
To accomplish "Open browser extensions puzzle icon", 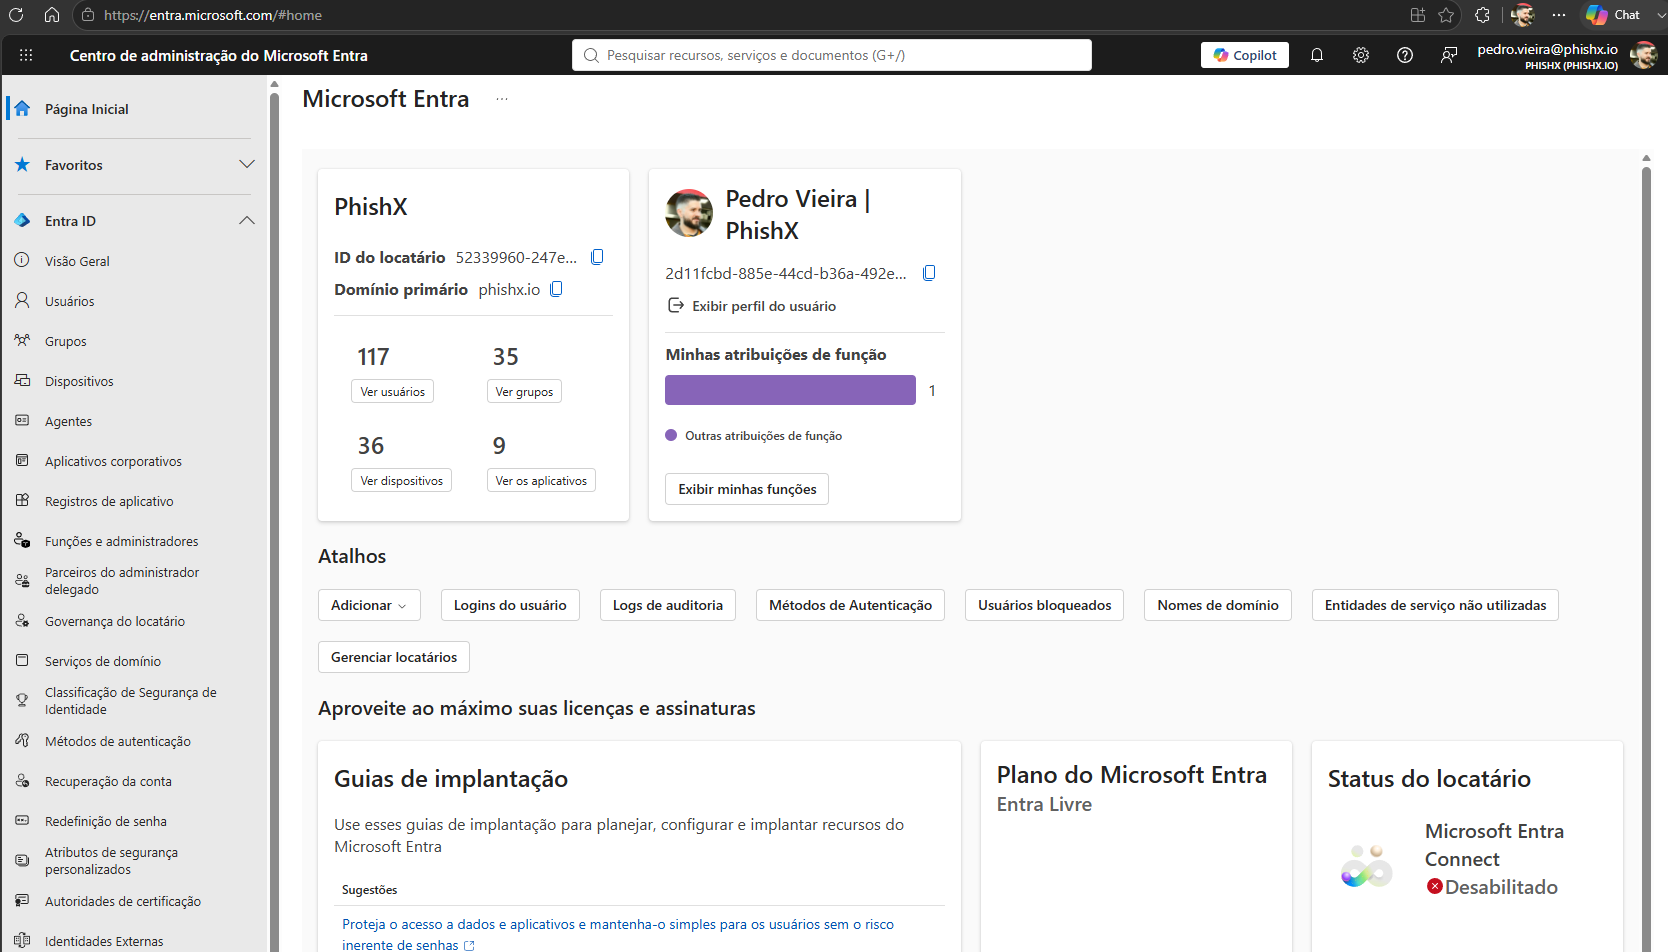I will click(1482, 15).
